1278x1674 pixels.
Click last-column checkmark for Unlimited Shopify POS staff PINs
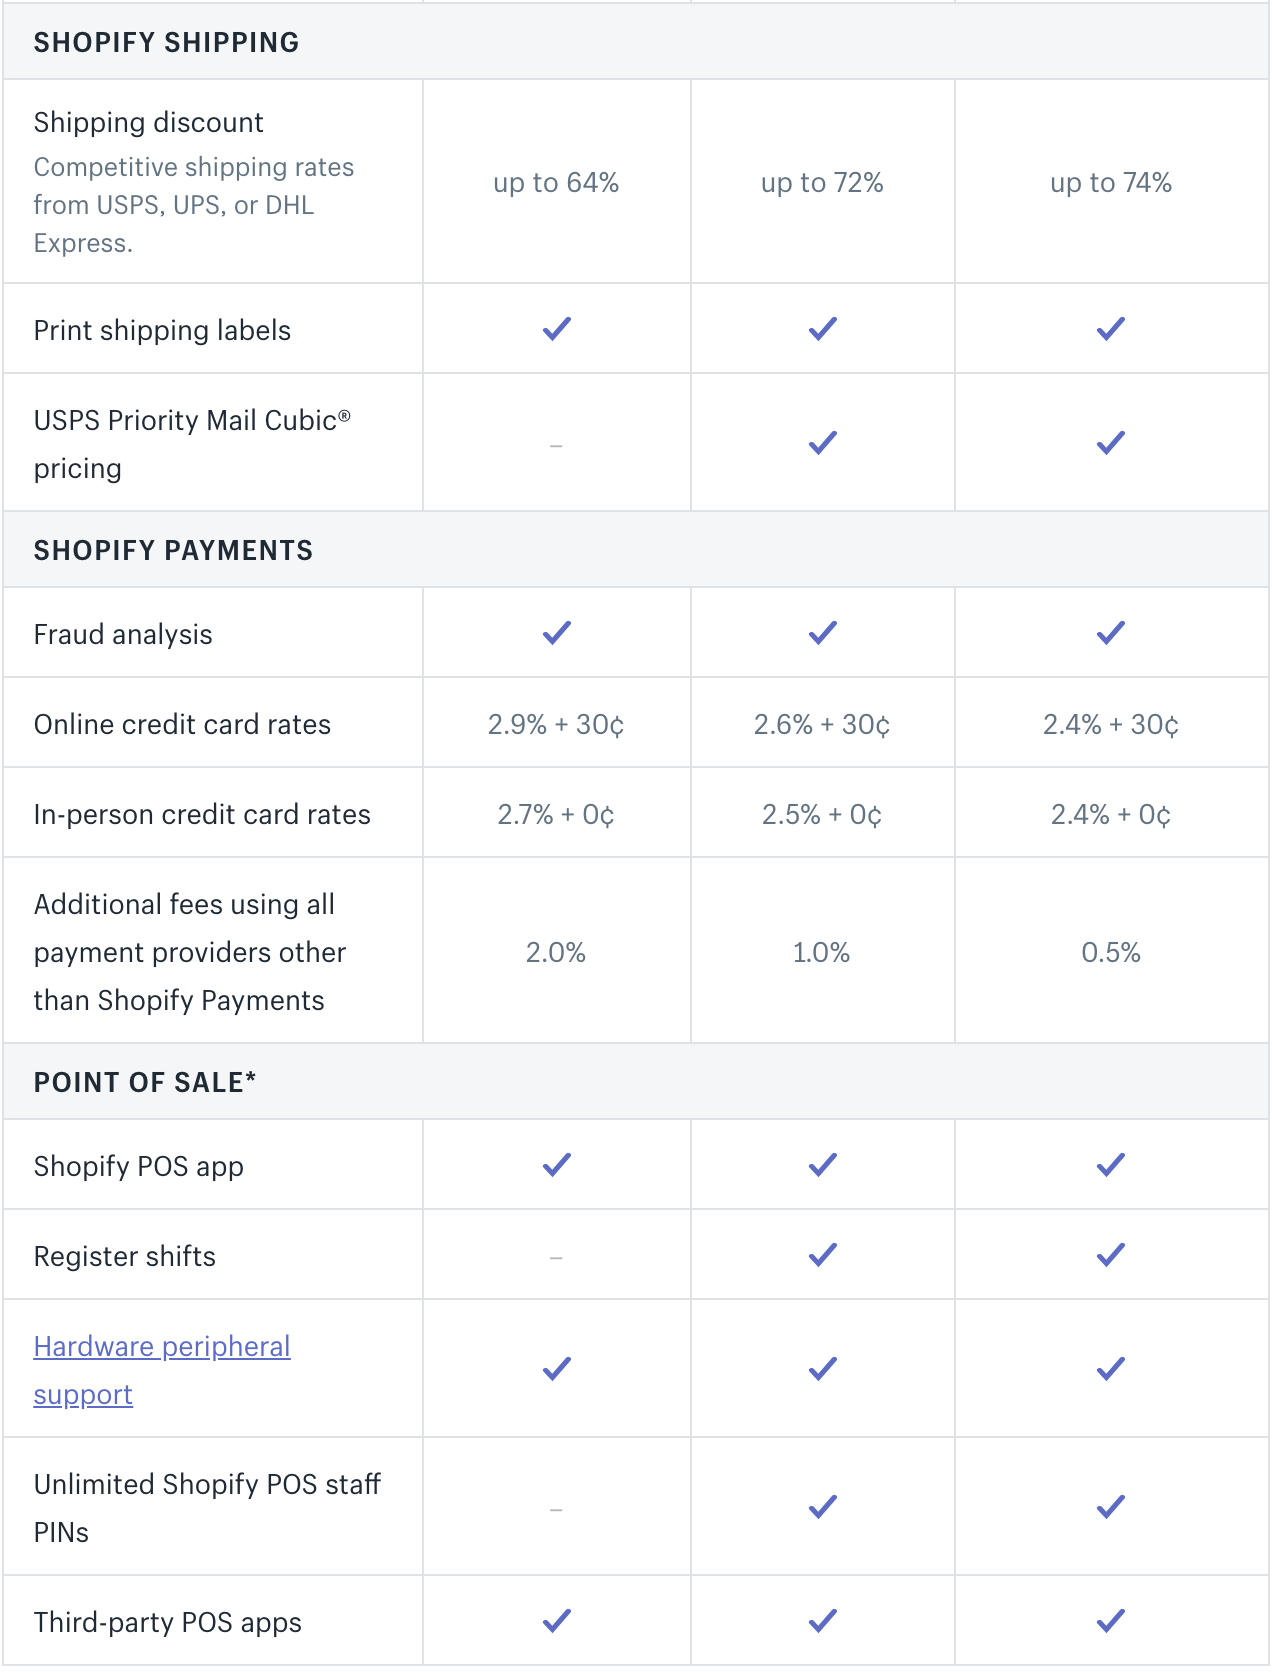point(1111,1507)
